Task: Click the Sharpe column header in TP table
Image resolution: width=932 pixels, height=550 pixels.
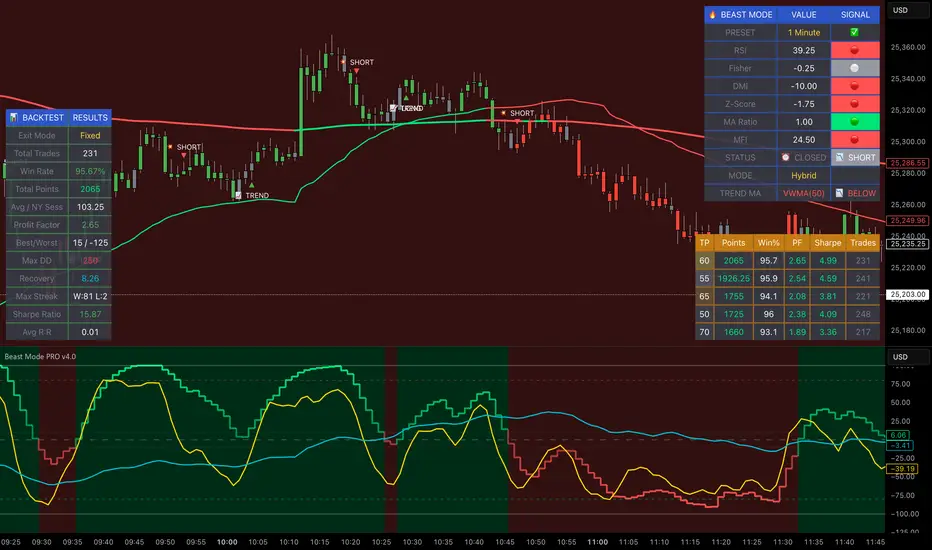Action: (825, 242)
